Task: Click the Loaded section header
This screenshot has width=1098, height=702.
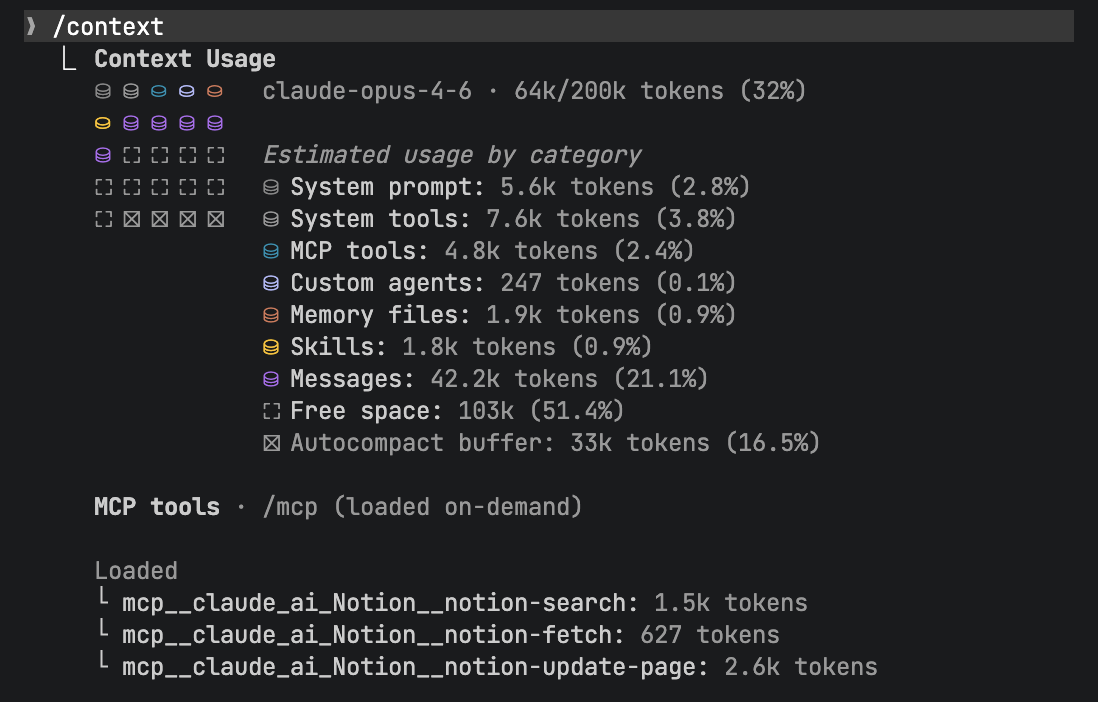Action: tap(136, 570)
